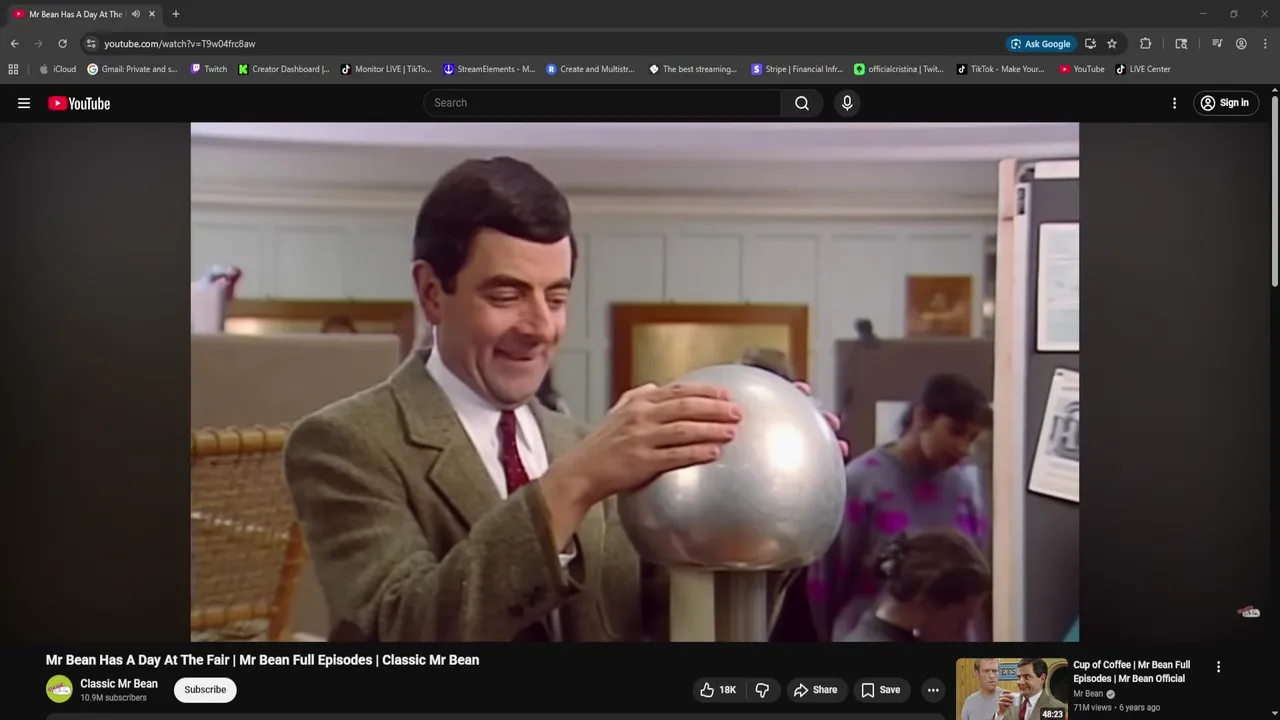The image size is (1280, 720).
Task: Install app icon in address bar
Action: (x=1090, y=44)
